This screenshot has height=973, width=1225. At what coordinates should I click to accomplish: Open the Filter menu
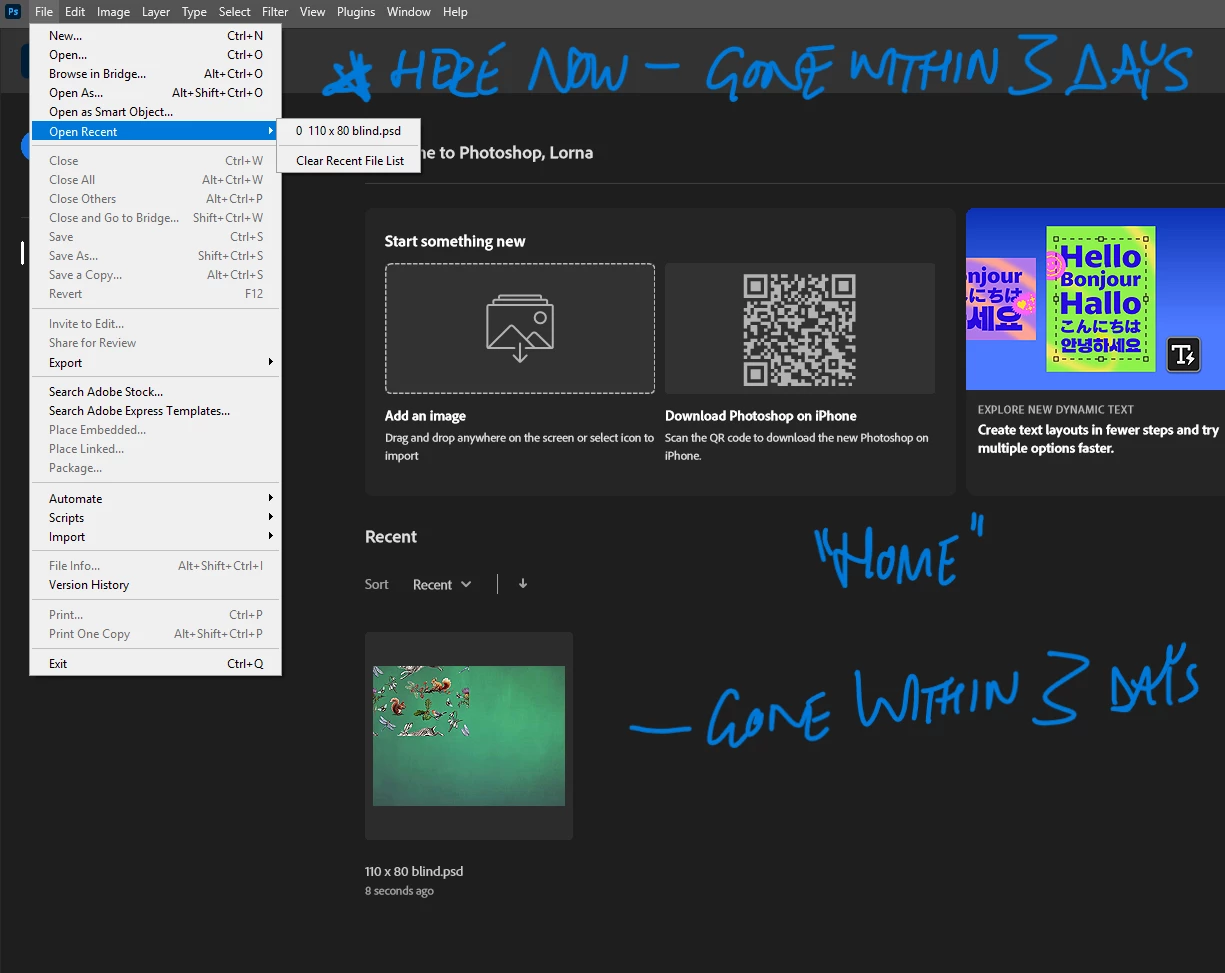coord(275,12)
